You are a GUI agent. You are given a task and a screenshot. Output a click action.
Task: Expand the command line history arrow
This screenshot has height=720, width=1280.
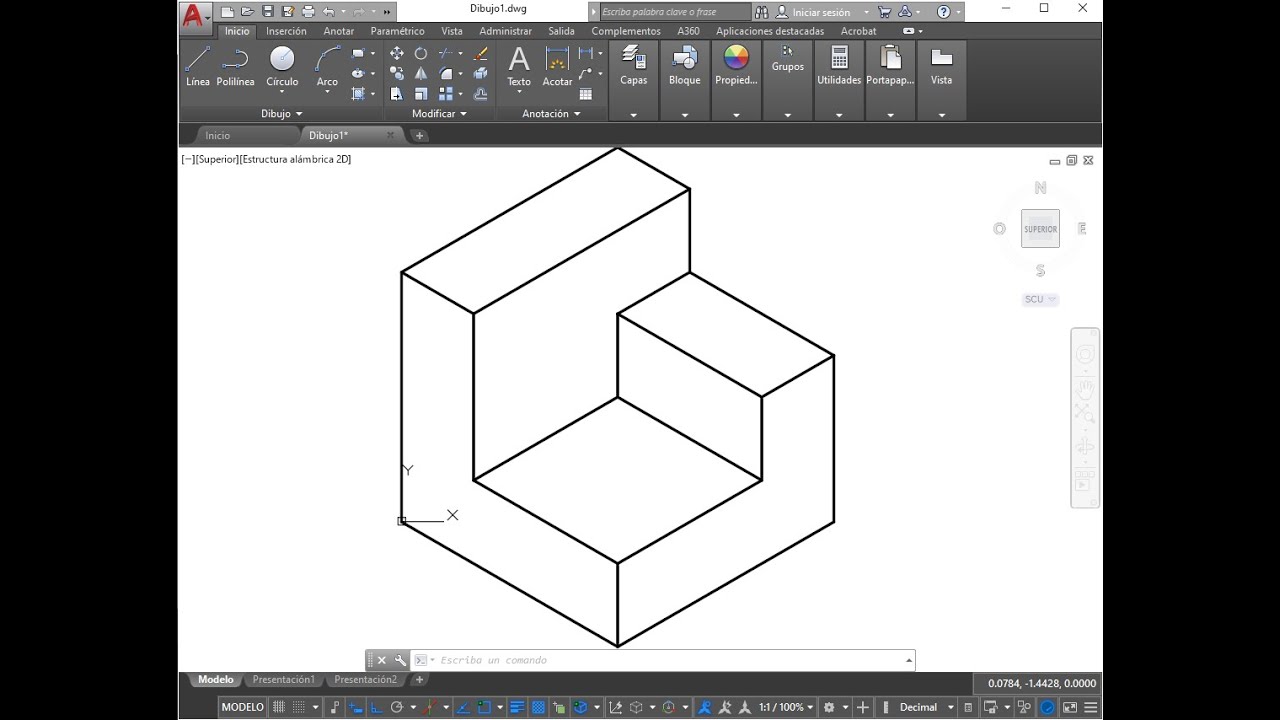(909, 660)
